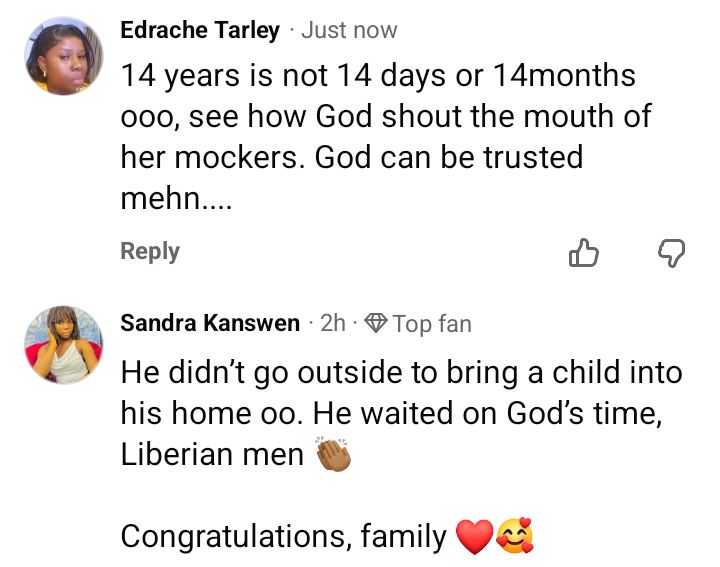
Task: Click the Top fan diamond badge icon
Action: pyautogui.click(x=376, y=323)
